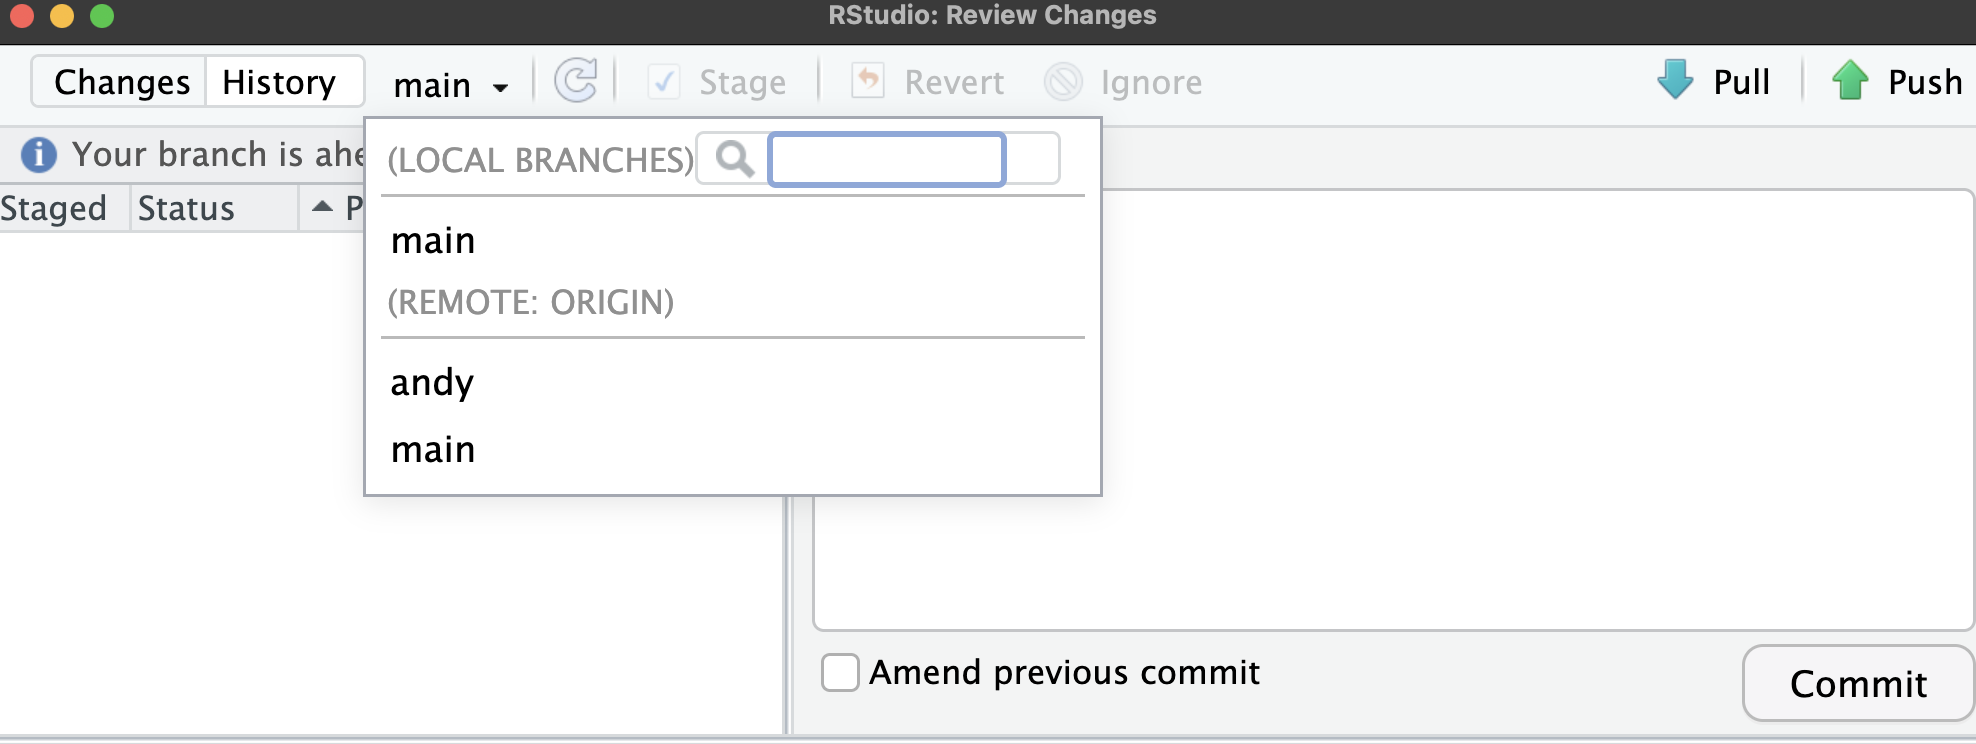
Task: Click the Commit button
Action: (x=1857, y=684)
